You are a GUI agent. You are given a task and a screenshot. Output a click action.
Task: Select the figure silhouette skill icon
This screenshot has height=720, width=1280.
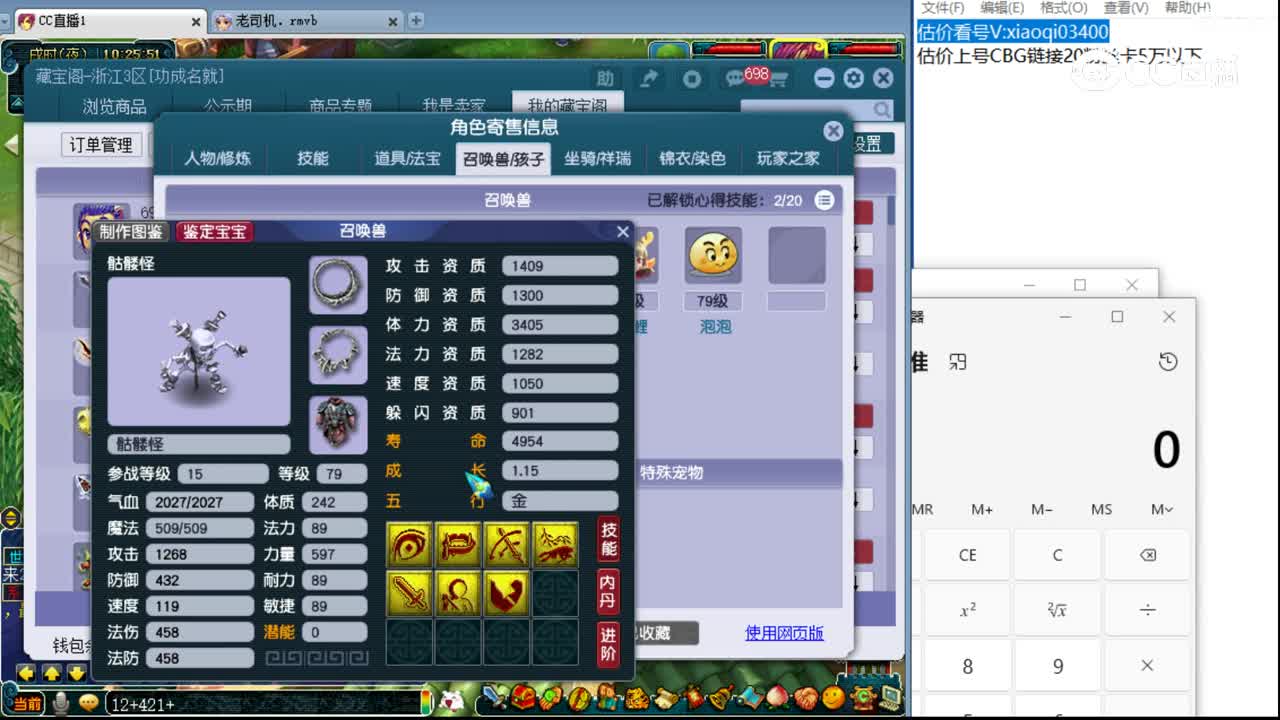[x=458, y=592]
